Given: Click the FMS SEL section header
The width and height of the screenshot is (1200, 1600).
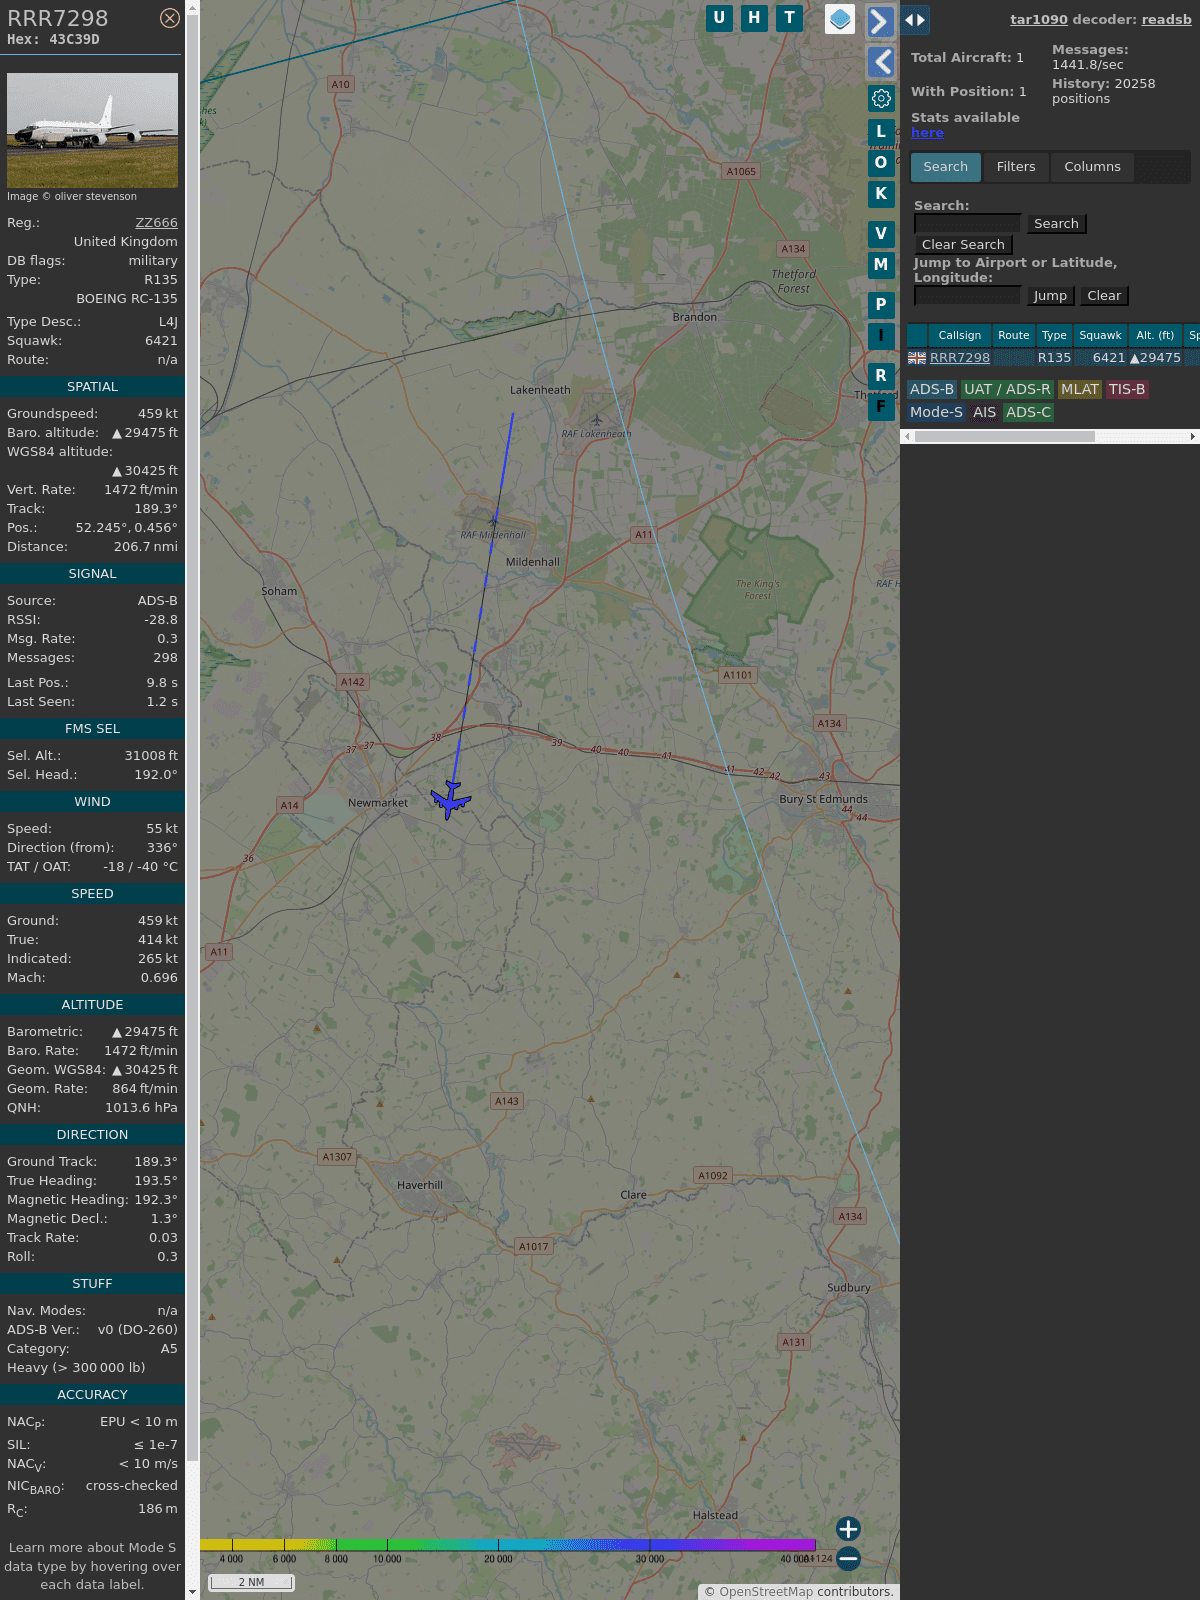Looking at the screenshot, I should [x=92, y=728].
